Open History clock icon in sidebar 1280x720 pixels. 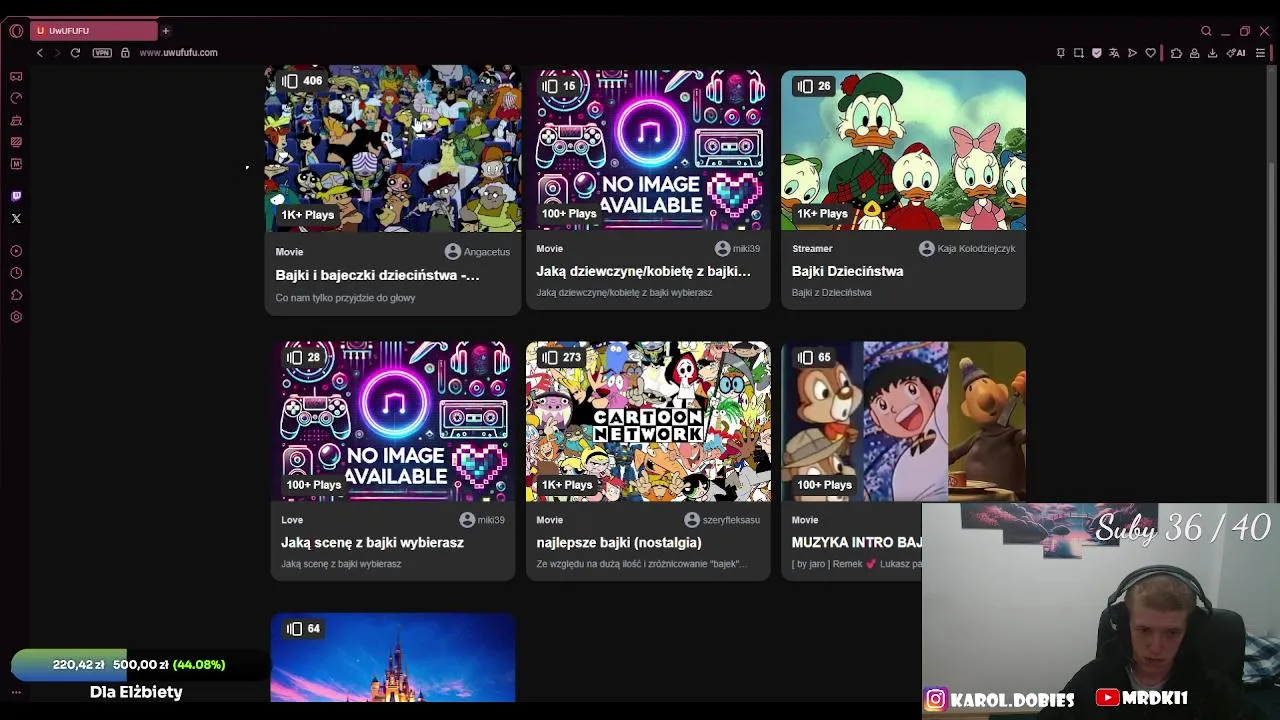(x=16, y=273)
